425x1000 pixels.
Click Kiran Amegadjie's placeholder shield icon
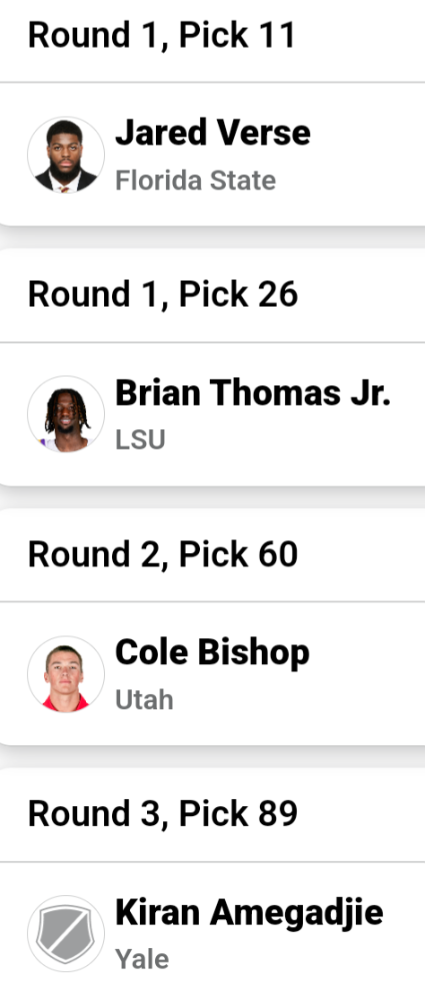pyautogui.click(x=66, y=934)
